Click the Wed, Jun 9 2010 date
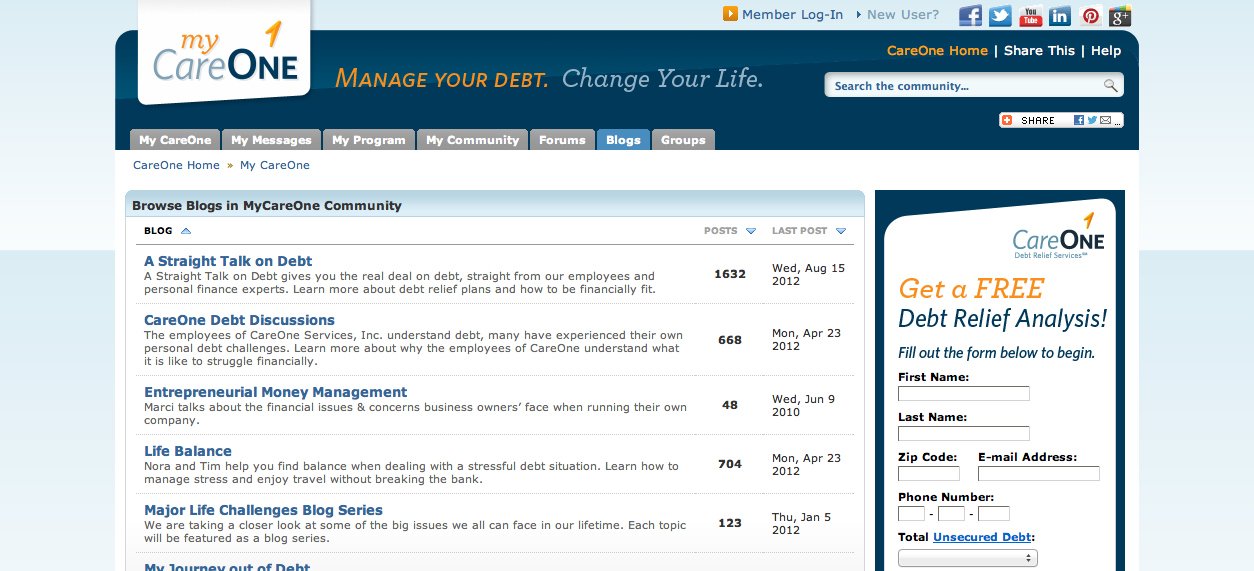Screen dimensions: 1254x571 click(x=803, y=405)
